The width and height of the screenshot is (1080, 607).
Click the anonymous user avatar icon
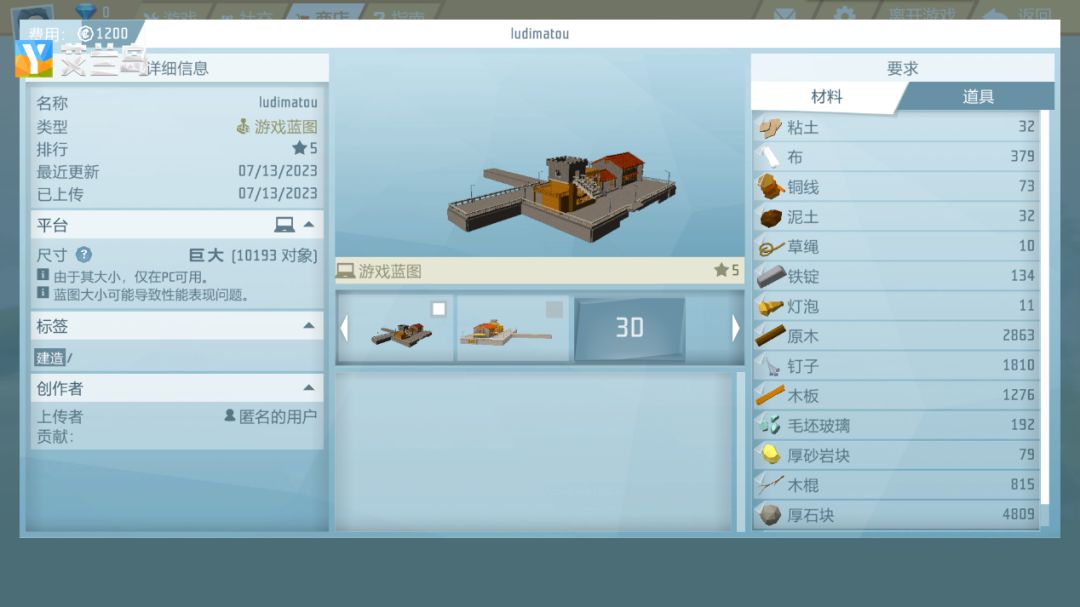point(229,415)
